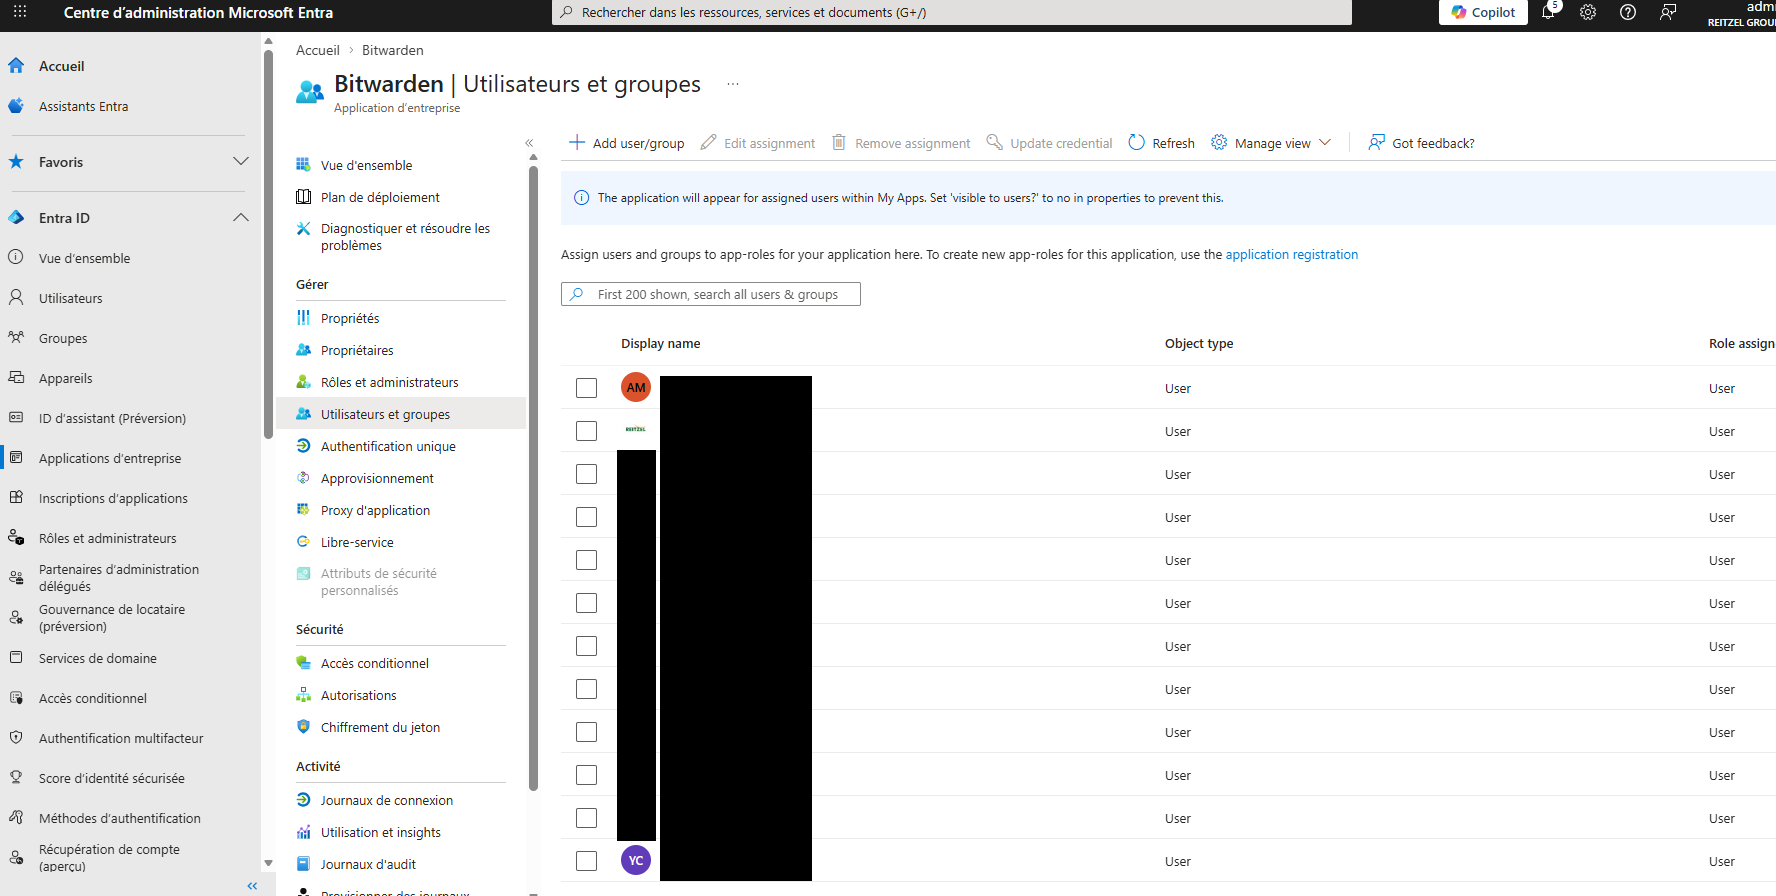Click Got feedback?
1776x896 pixels.
tap(1421, 143)
